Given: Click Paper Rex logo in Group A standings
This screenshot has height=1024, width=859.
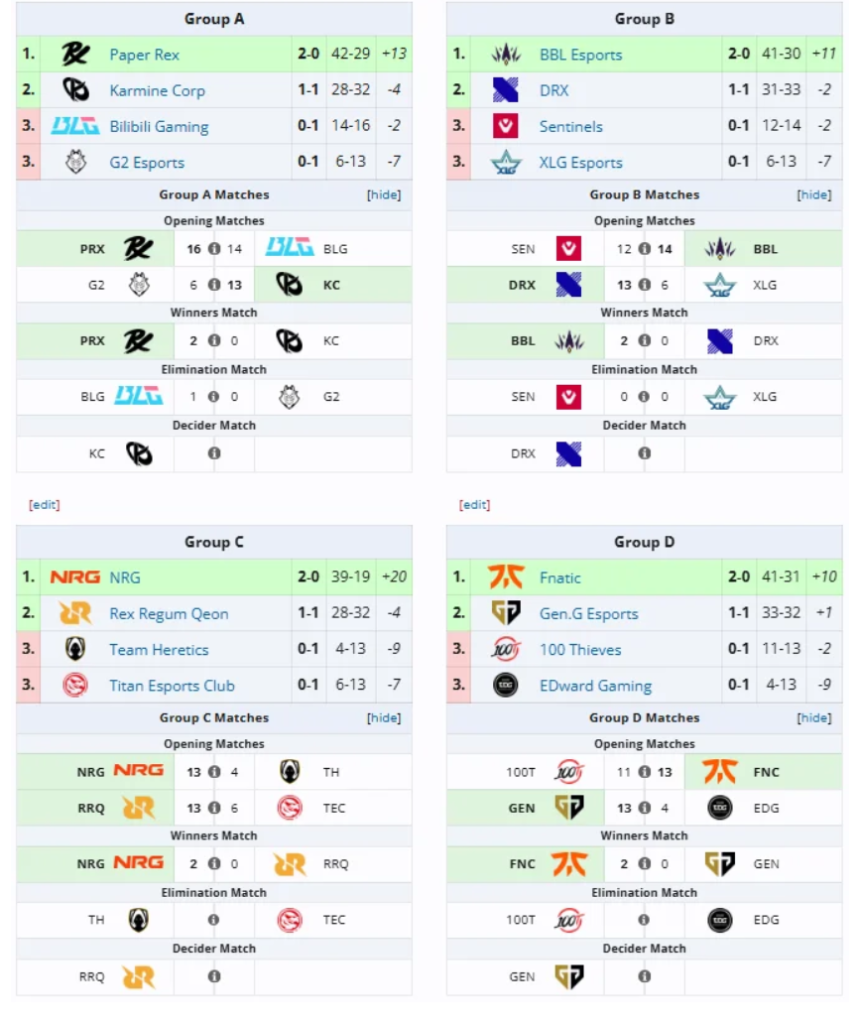Looking at the screenshot, I should 75,54.
